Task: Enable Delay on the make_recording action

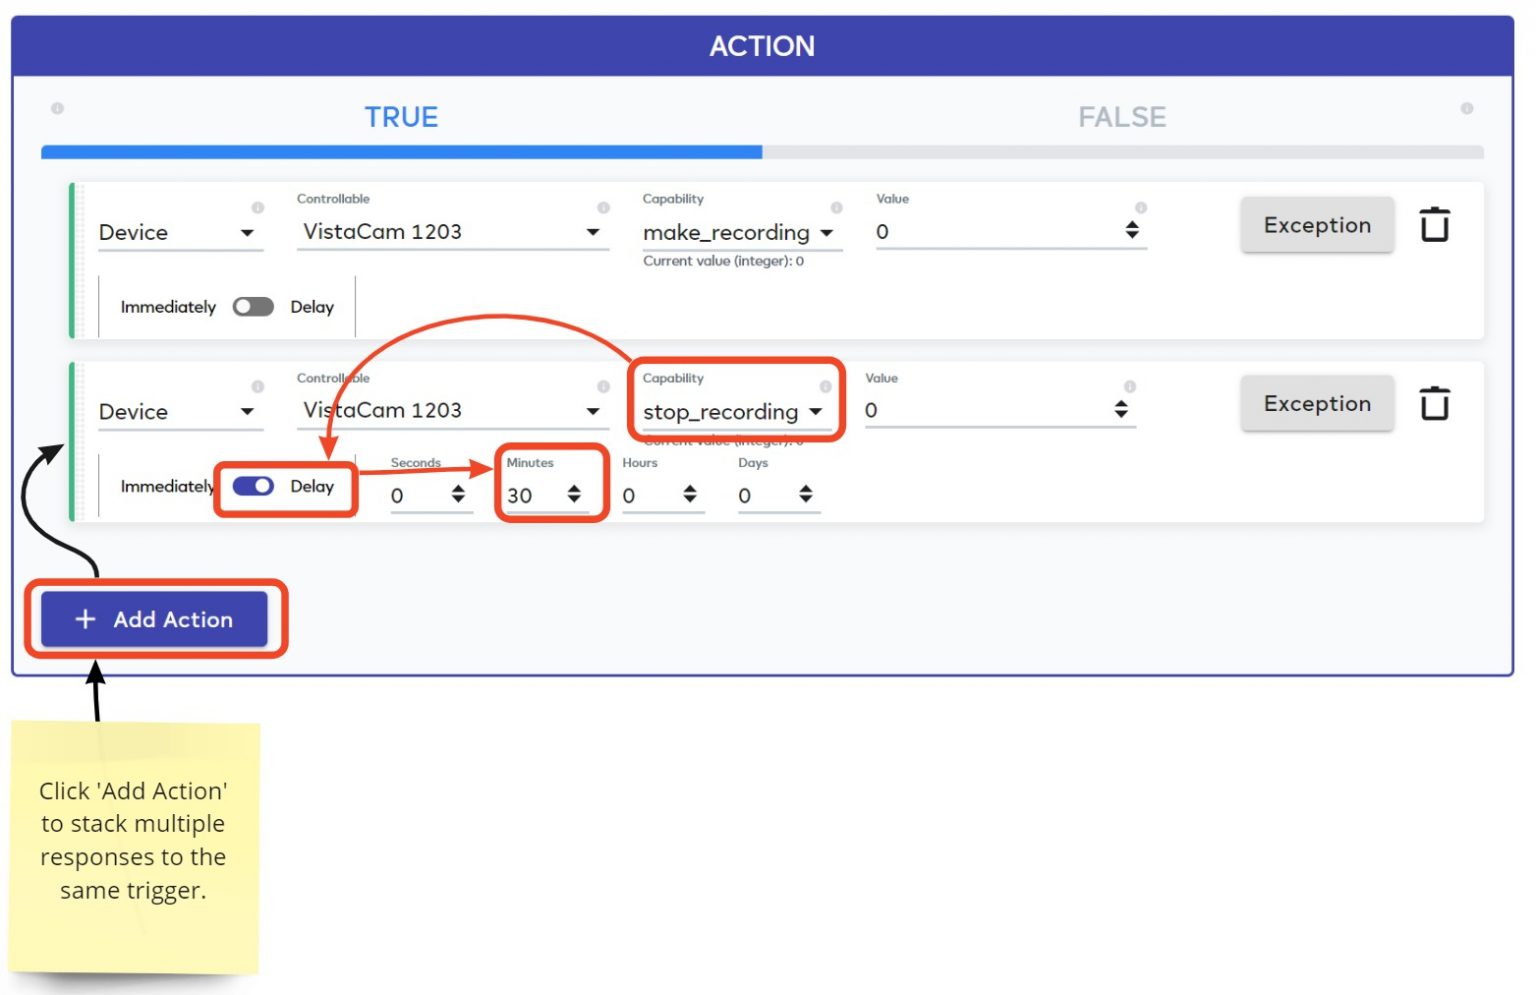Action: tap(253, 306)
